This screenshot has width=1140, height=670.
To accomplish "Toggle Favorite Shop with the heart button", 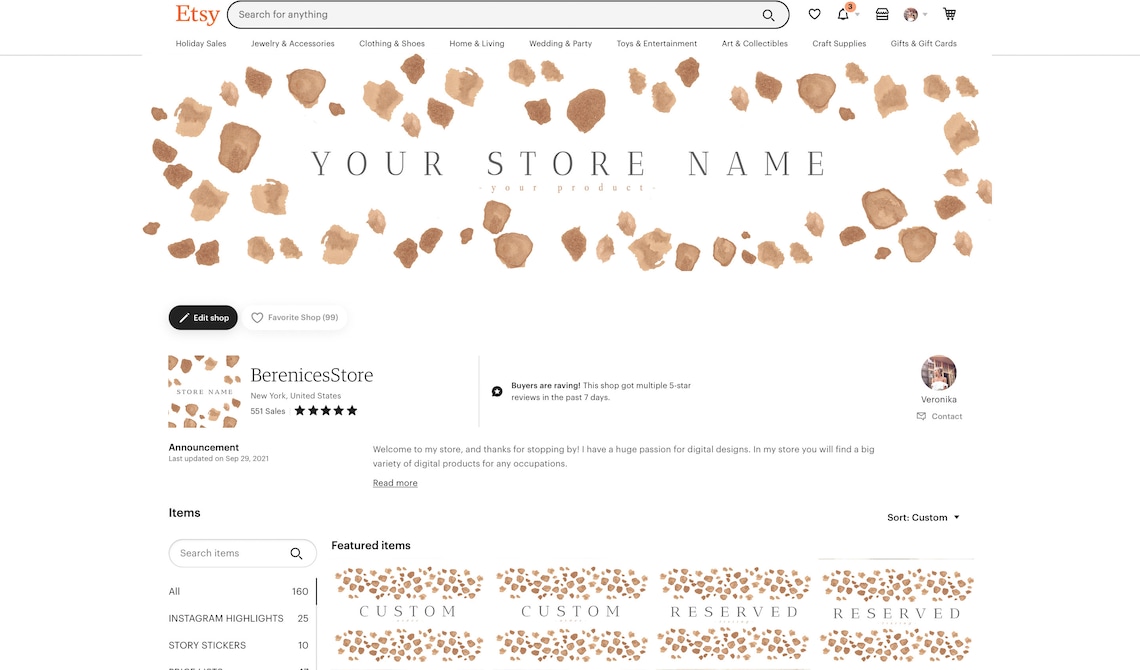I will (295, 317).
